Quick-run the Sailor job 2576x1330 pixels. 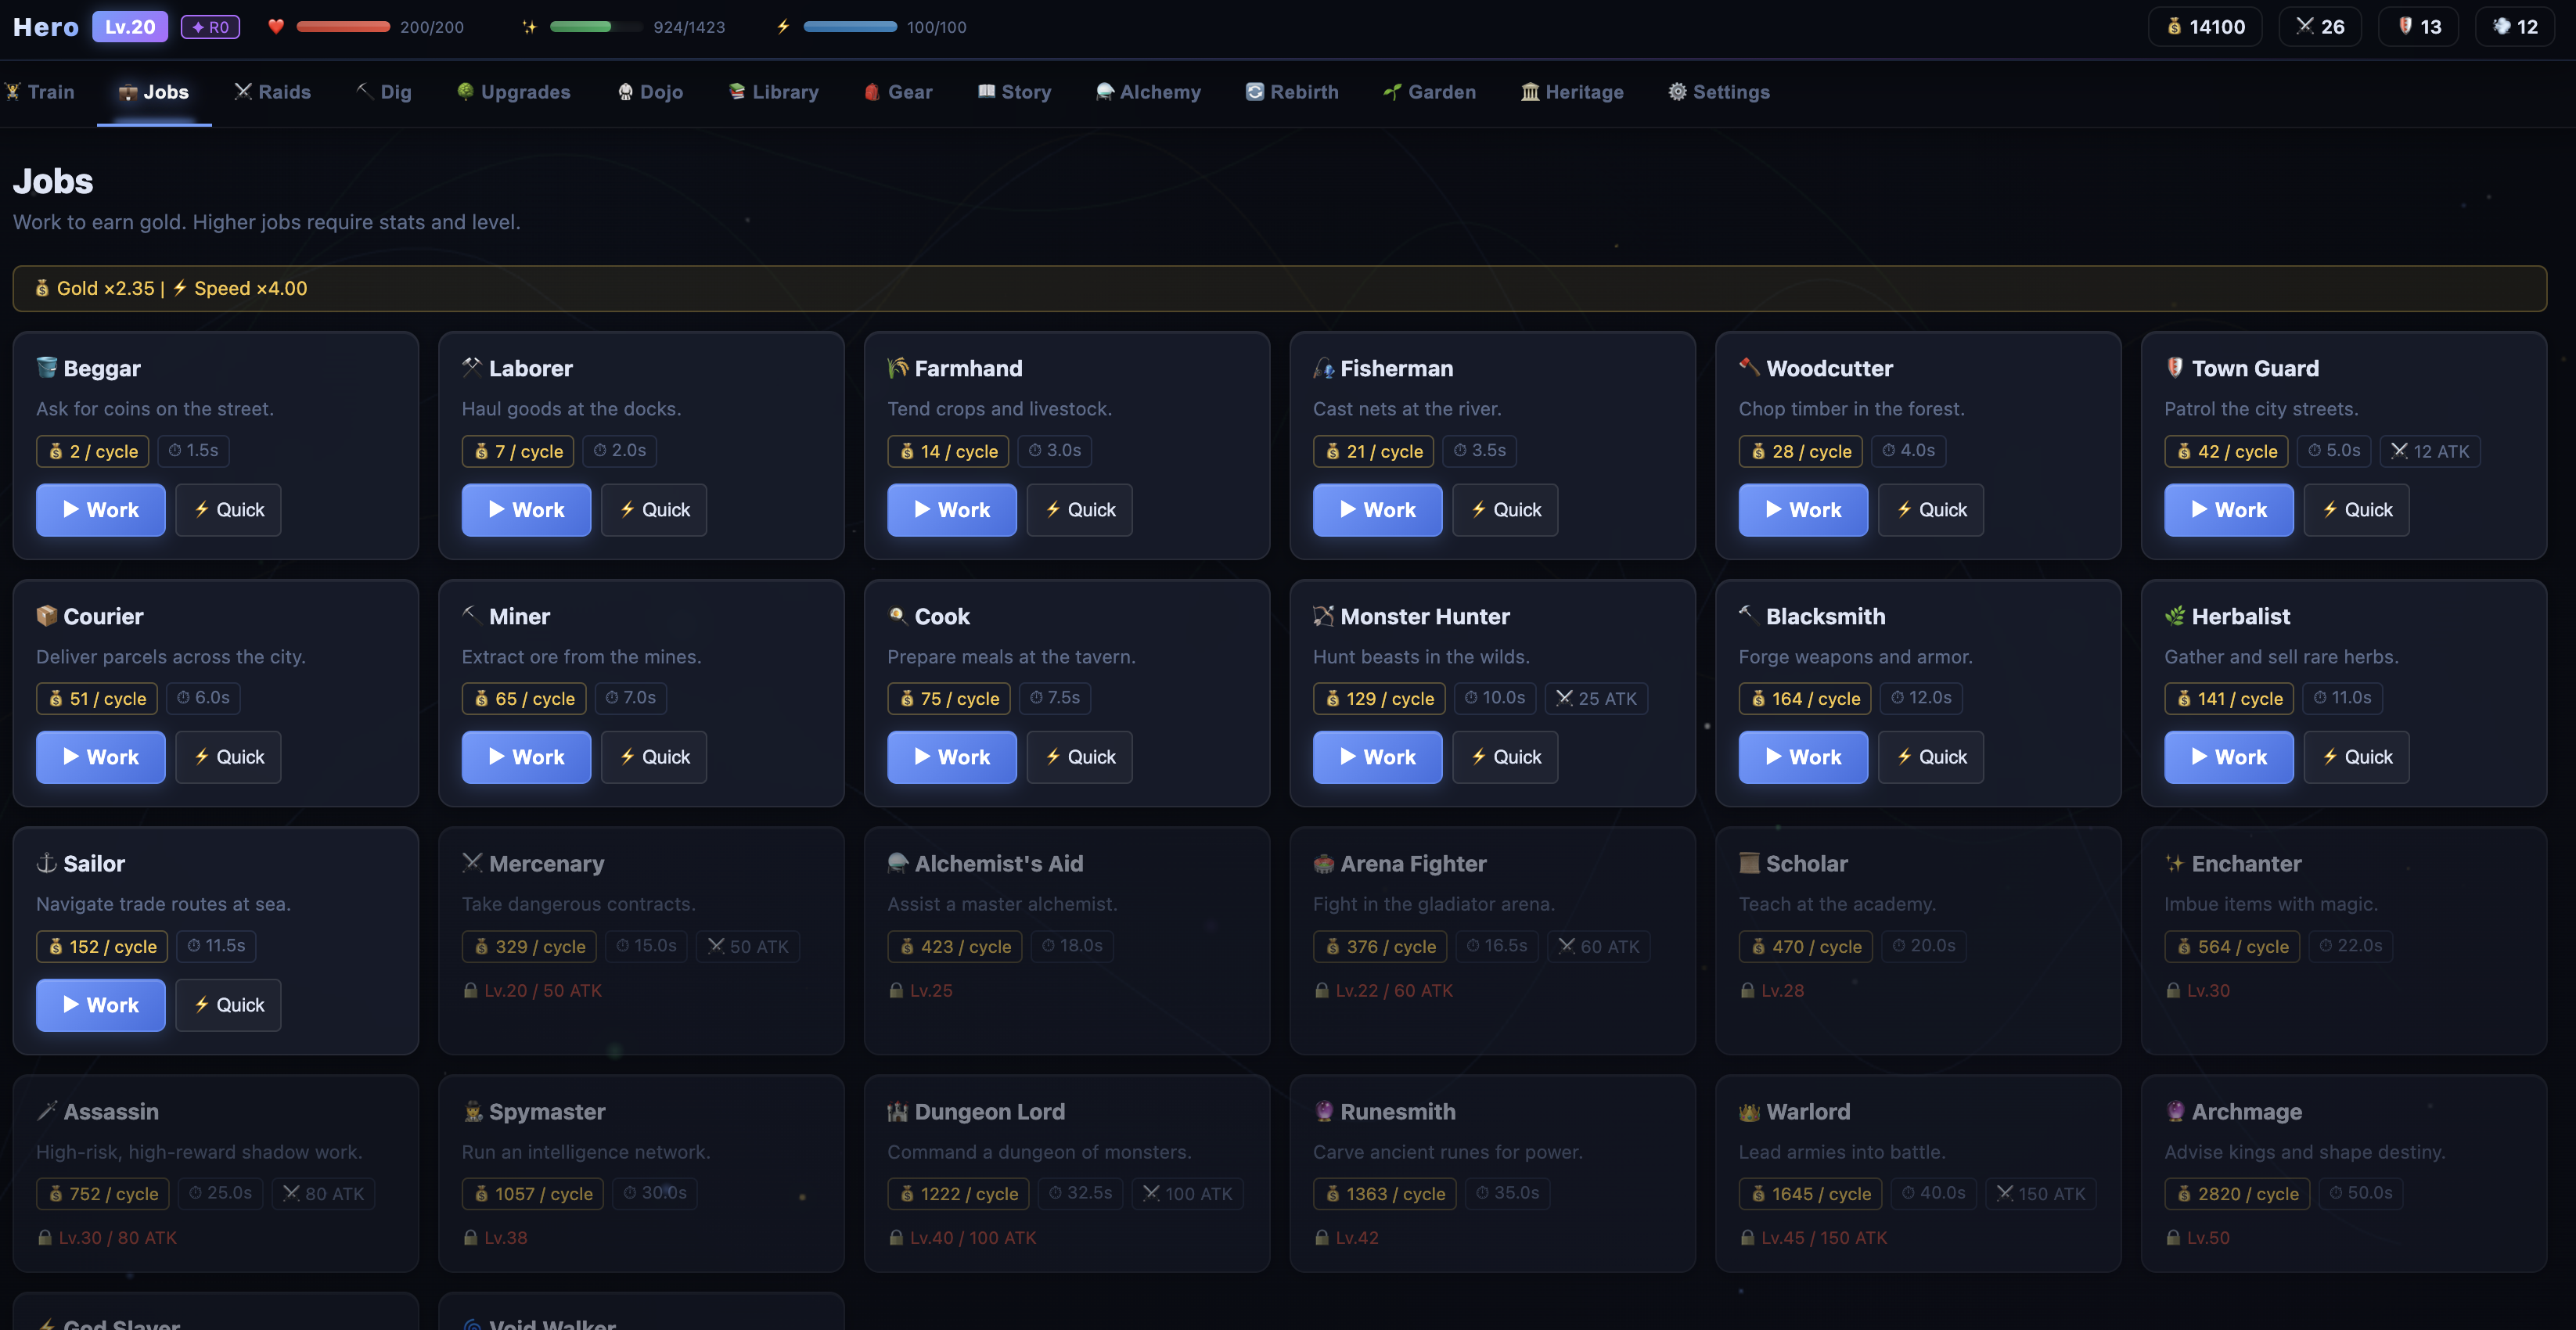tap(229, 1005)
